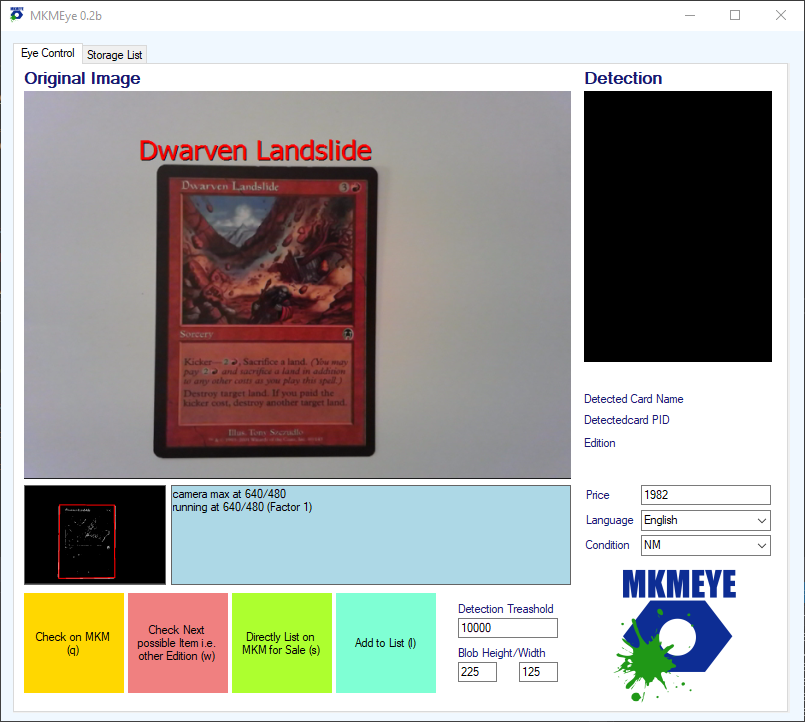
Task: Click the 'camera max at 640/480' log line
Action: [229, 494]
